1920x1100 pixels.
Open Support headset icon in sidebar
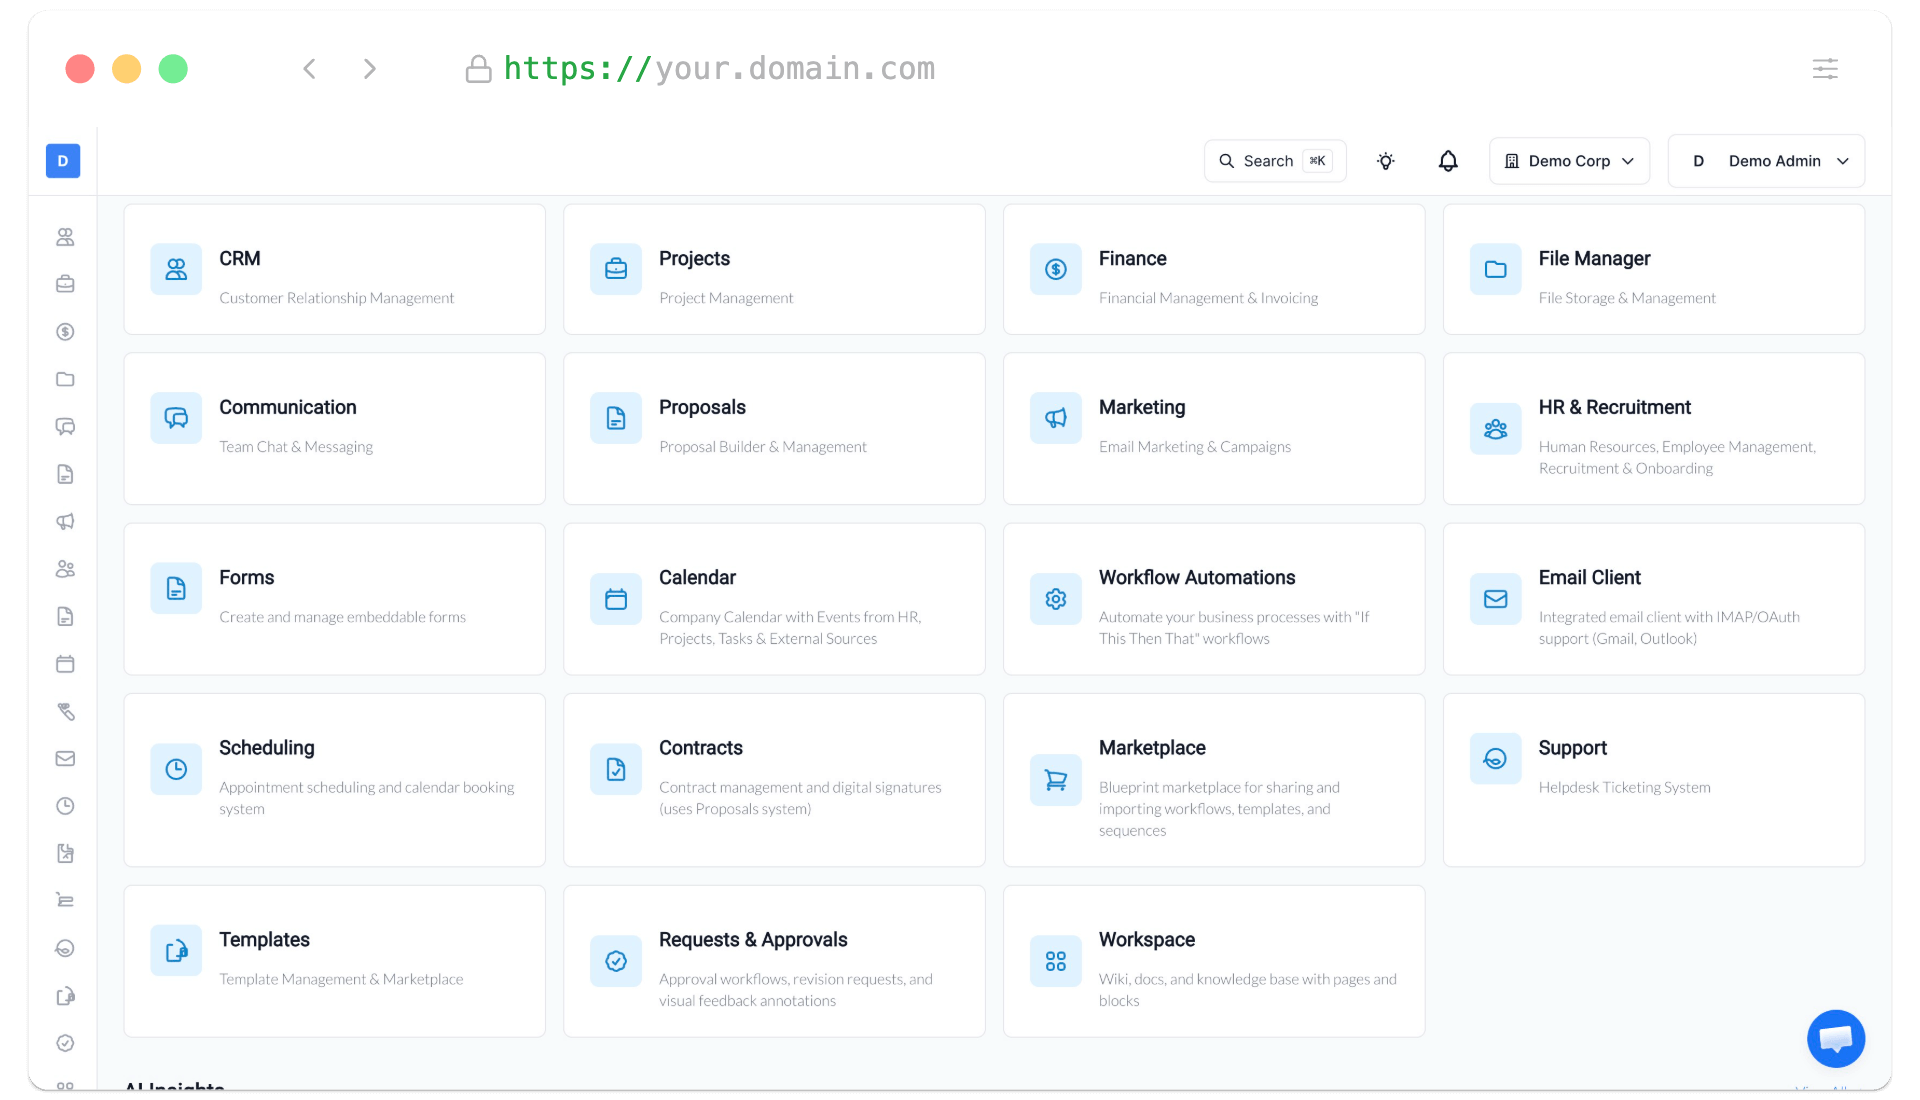tap(65, 948)
